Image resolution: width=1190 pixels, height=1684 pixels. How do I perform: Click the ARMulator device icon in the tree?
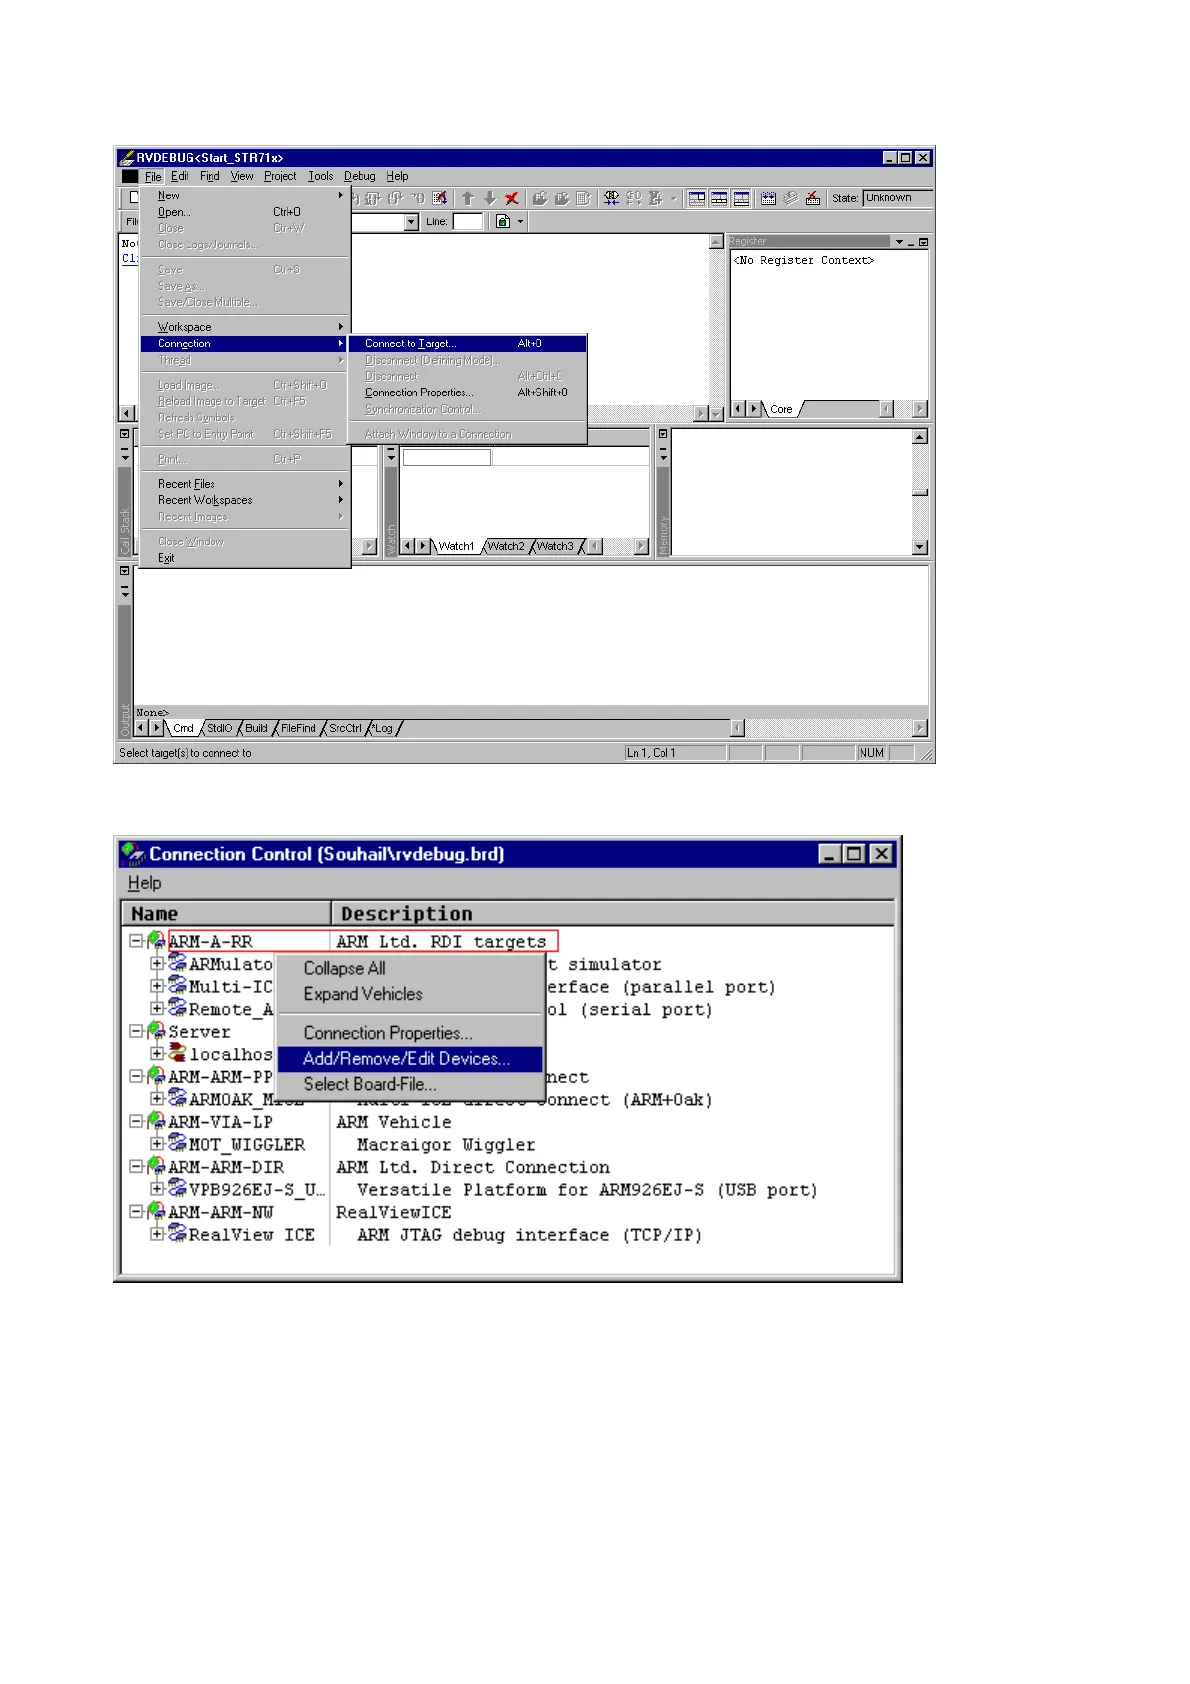tap(177, 963)
